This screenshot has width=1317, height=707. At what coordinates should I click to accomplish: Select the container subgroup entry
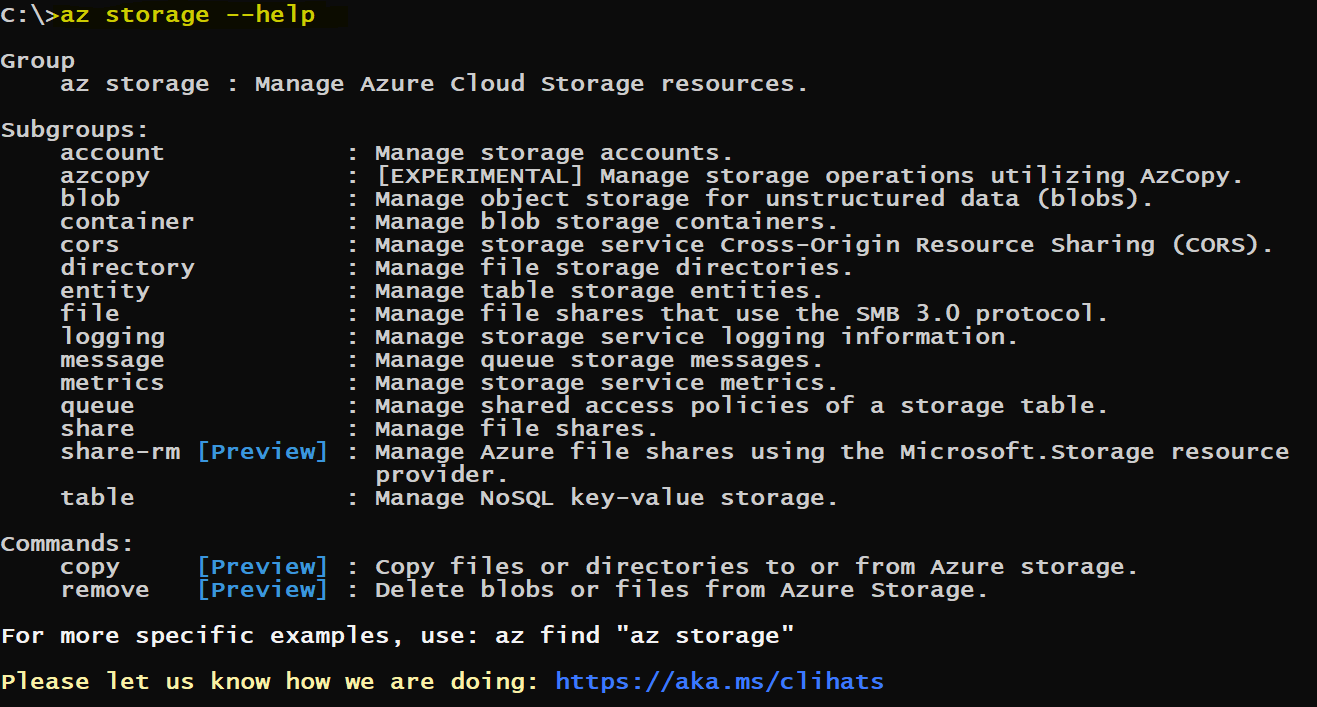(x=126, y=221)
